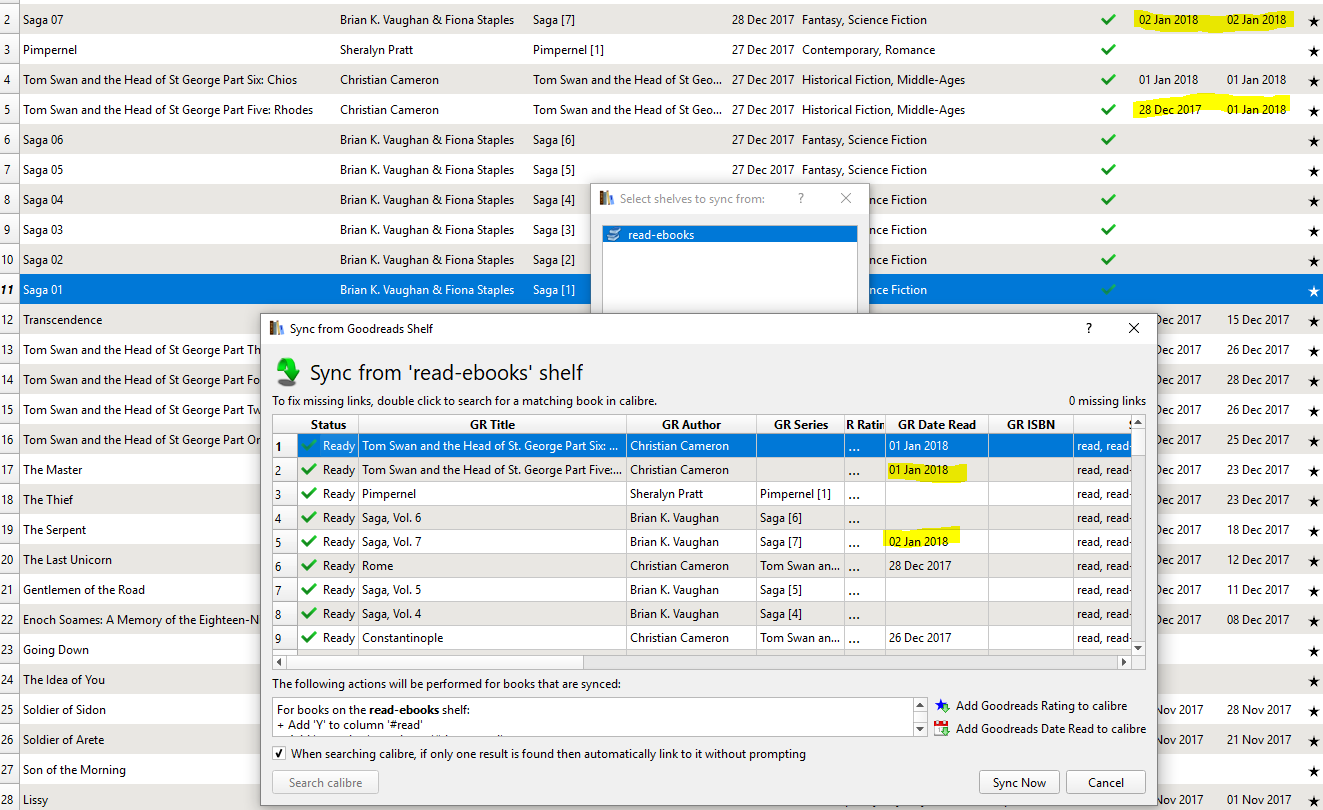Select the "Tom Swan and the Head of St George Part Six: Chios" library title

[x=160, y=80]
